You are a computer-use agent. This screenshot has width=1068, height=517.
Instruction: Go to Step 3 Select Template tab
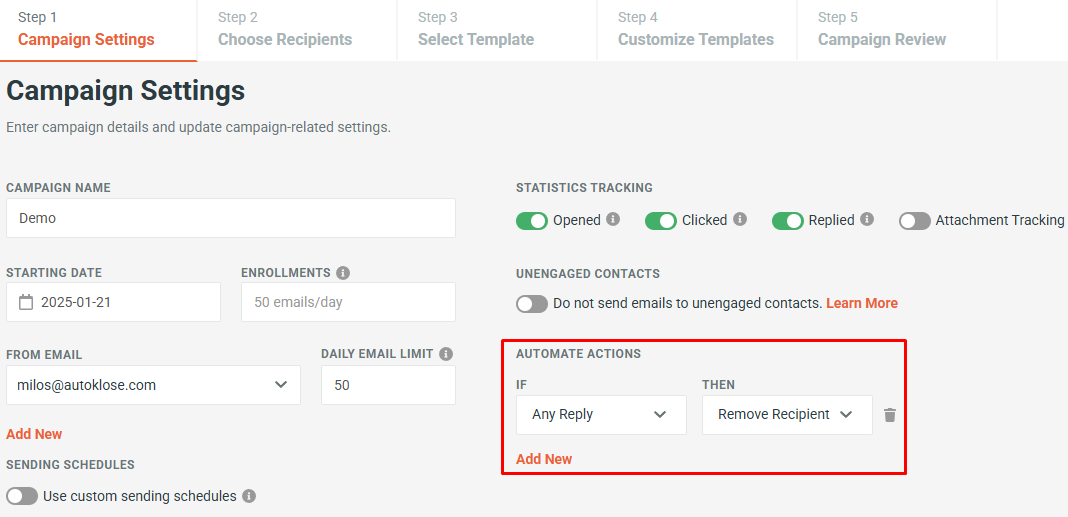pyautogui.click(x=497, y=30)
